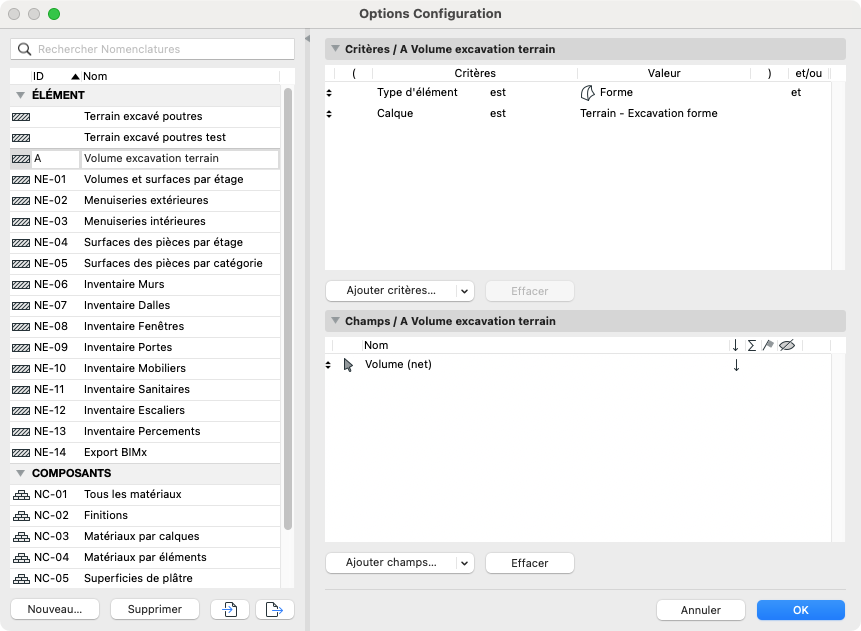Click the cursor icon beside Volume (net)
This screenshot has height=631, width=861.
coord(348,365)
